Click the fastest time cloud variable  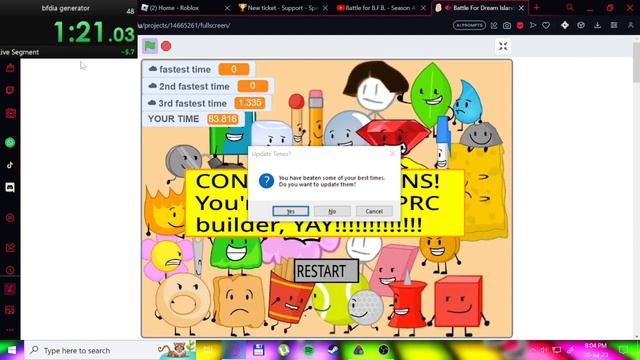pos(199,69)
